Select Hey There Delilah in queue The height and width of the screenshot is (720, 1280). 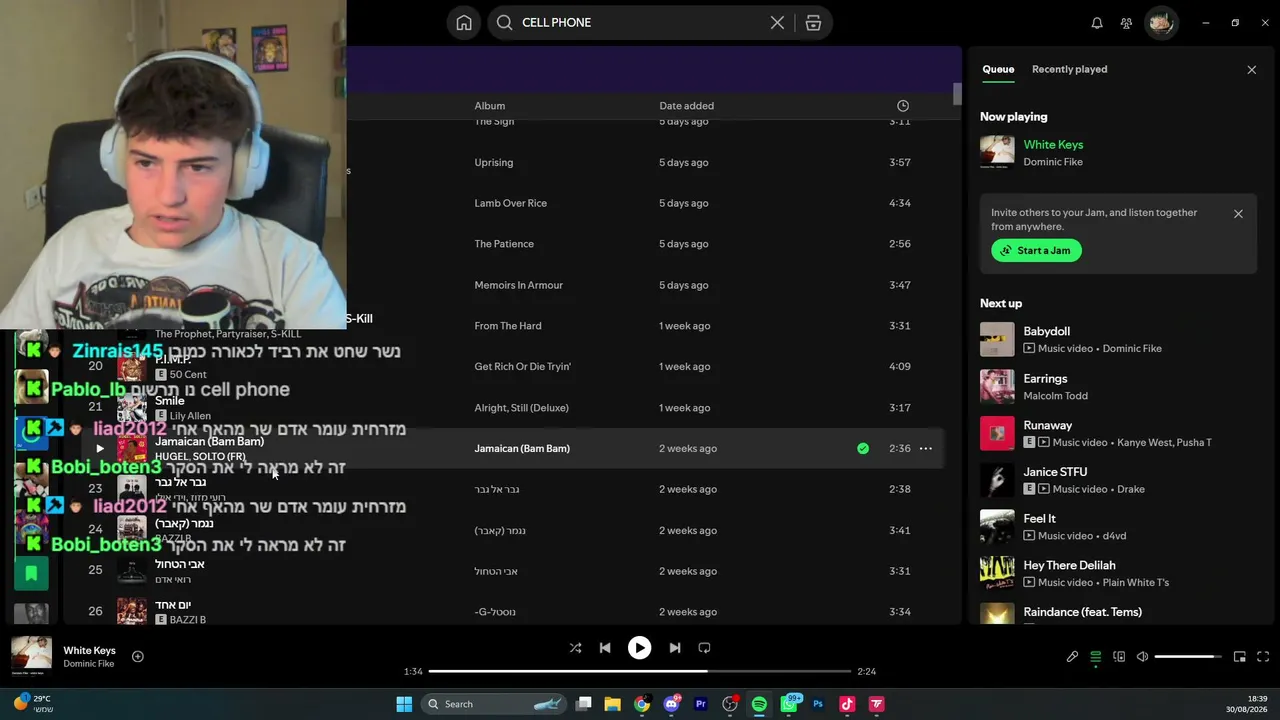(1118, 574)
